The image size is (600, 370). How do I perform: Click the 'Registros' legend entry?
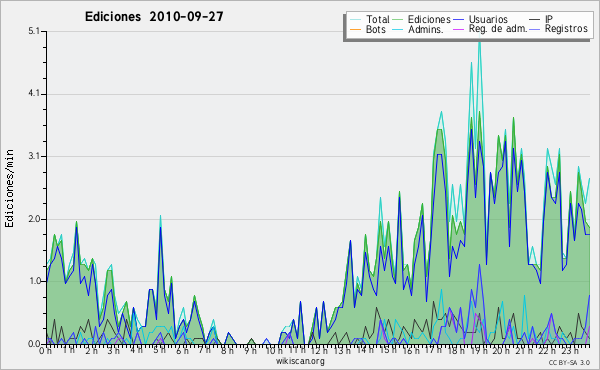pos(559,29)
